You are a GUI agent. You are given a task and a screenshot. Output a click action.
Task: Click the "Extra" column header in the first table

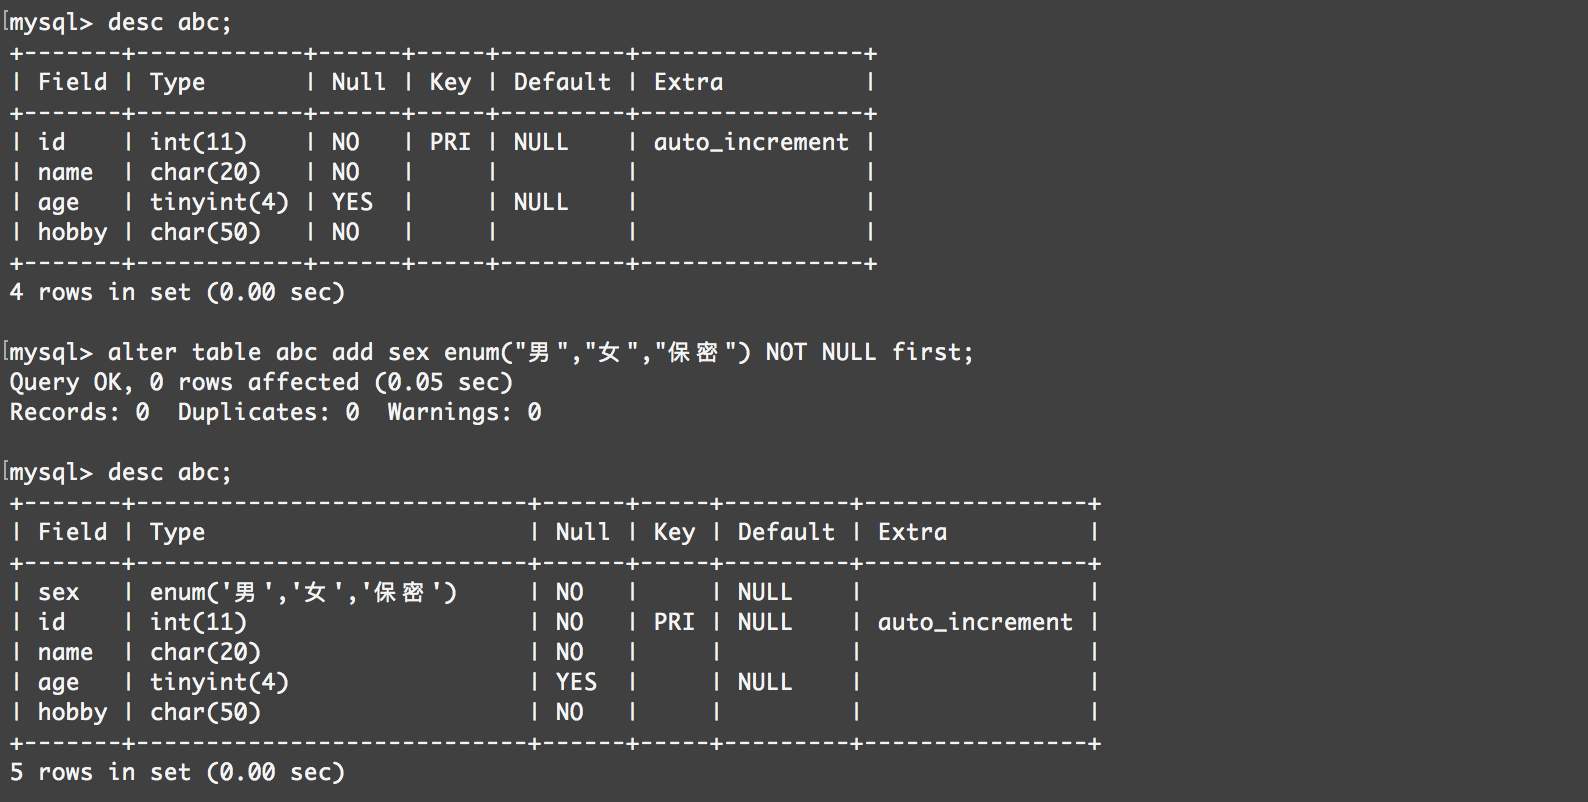click(688, 82)
